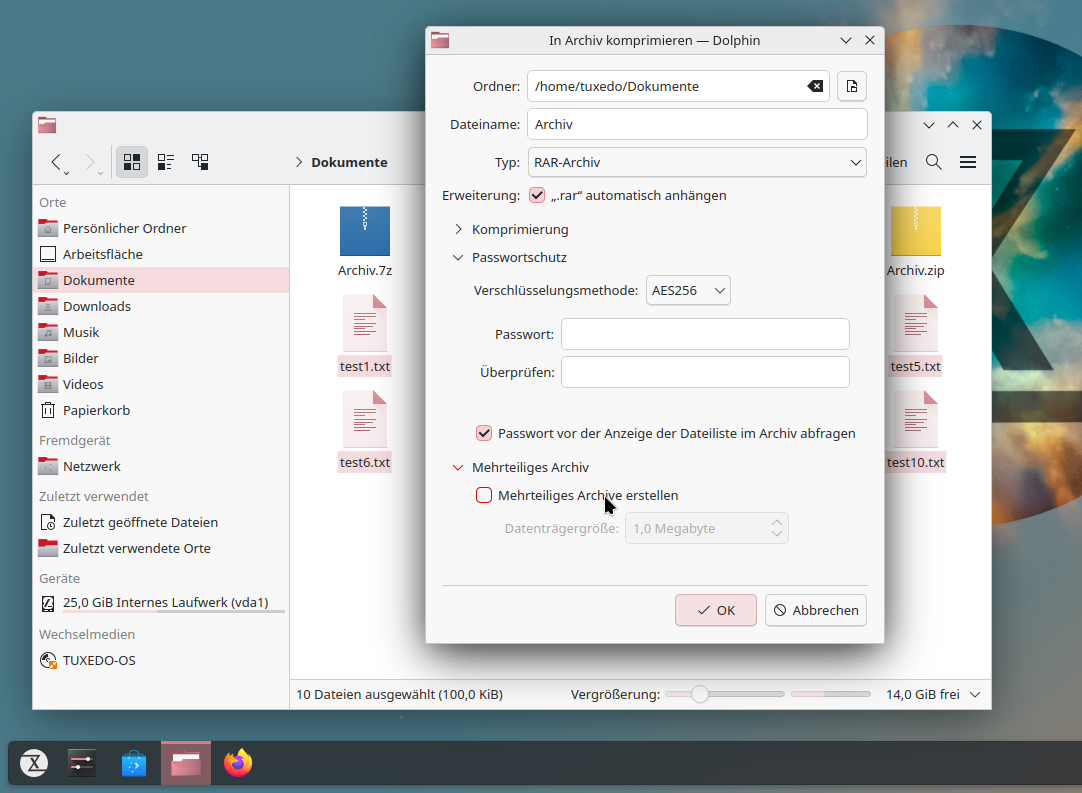Go forward in Dolphin navigation

click(x=90, y=162)
